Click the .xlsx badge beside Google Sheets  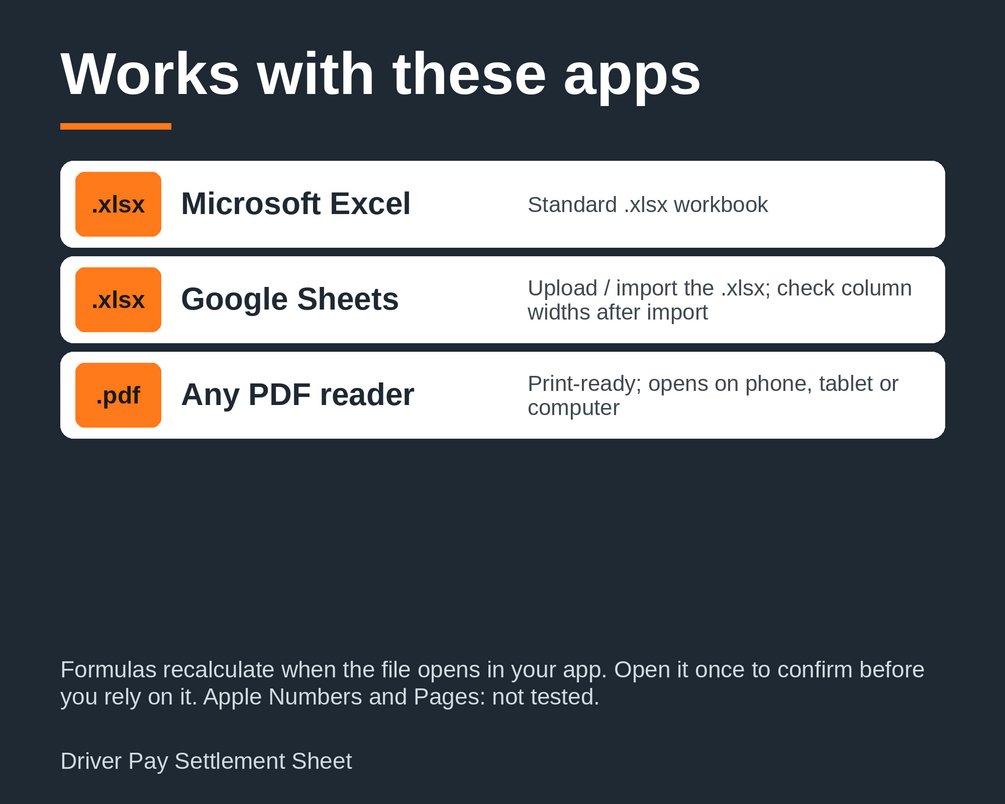pos(118,299)
